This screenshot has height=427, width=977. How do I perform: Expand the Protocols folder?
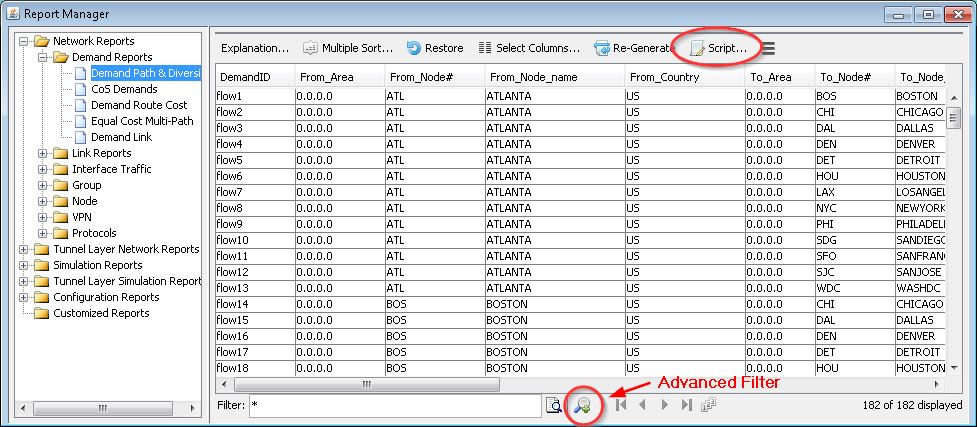click(x=42, y=233)
